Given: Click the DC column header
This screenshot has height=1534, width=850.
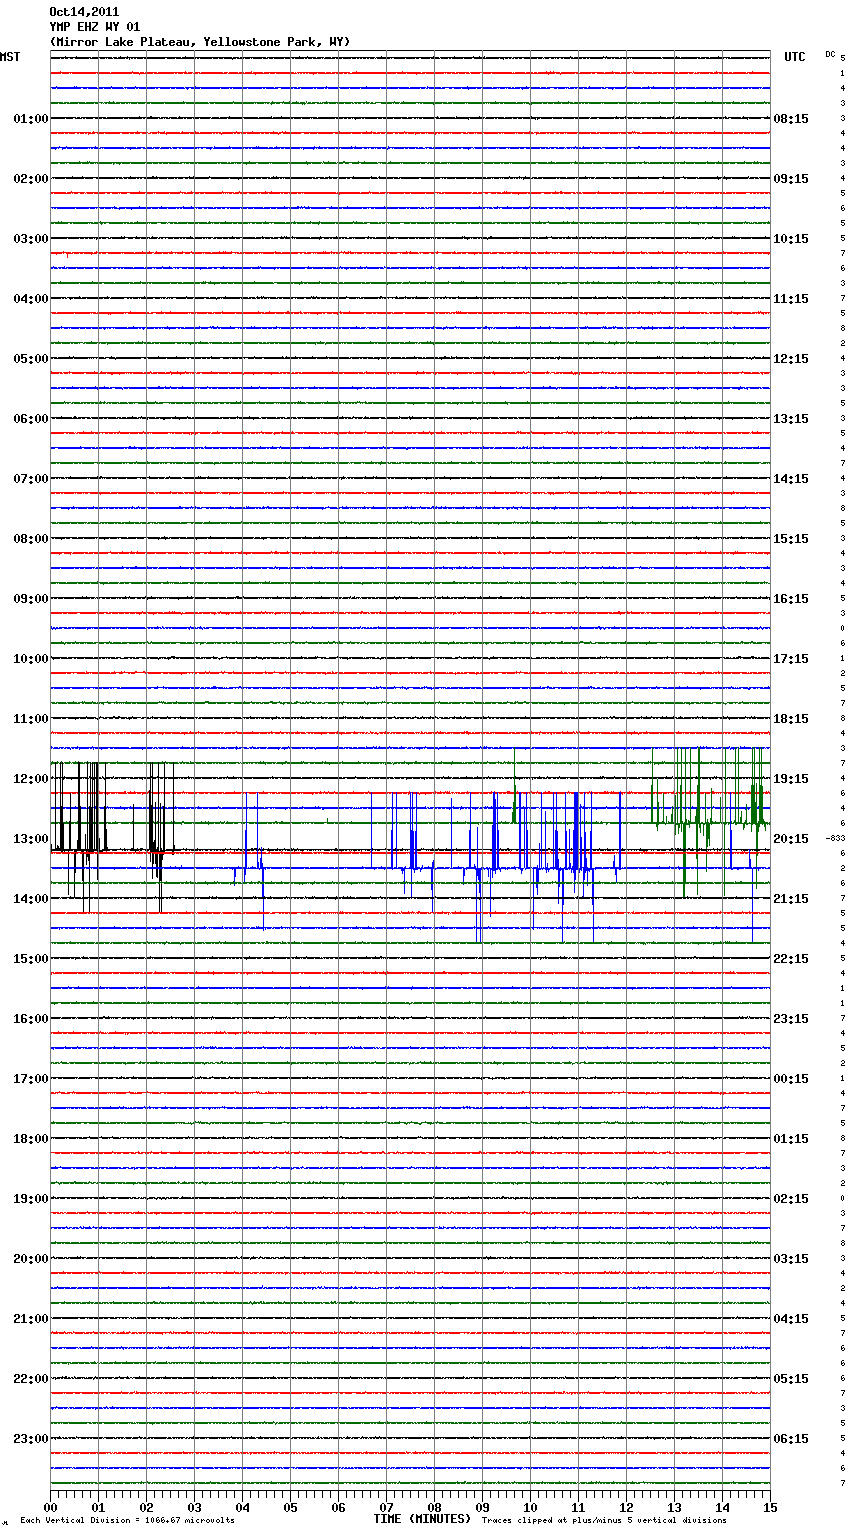Looking at the screenshot, I should (830, 54).
